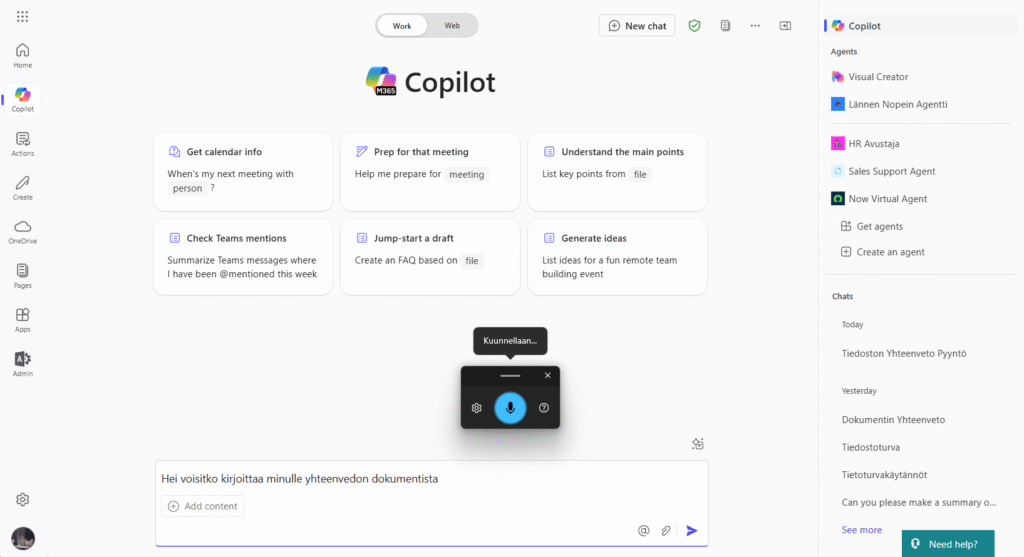Open settings gear in left rail
Image resolution: width=1024 pixels, height=557 pixels.
22,500
